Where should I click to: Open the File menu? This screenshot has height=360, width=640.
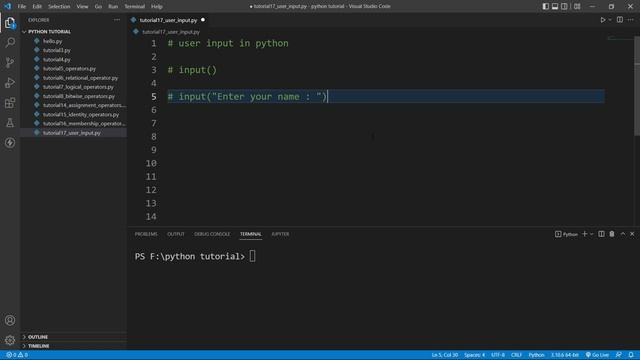(22, 7)
